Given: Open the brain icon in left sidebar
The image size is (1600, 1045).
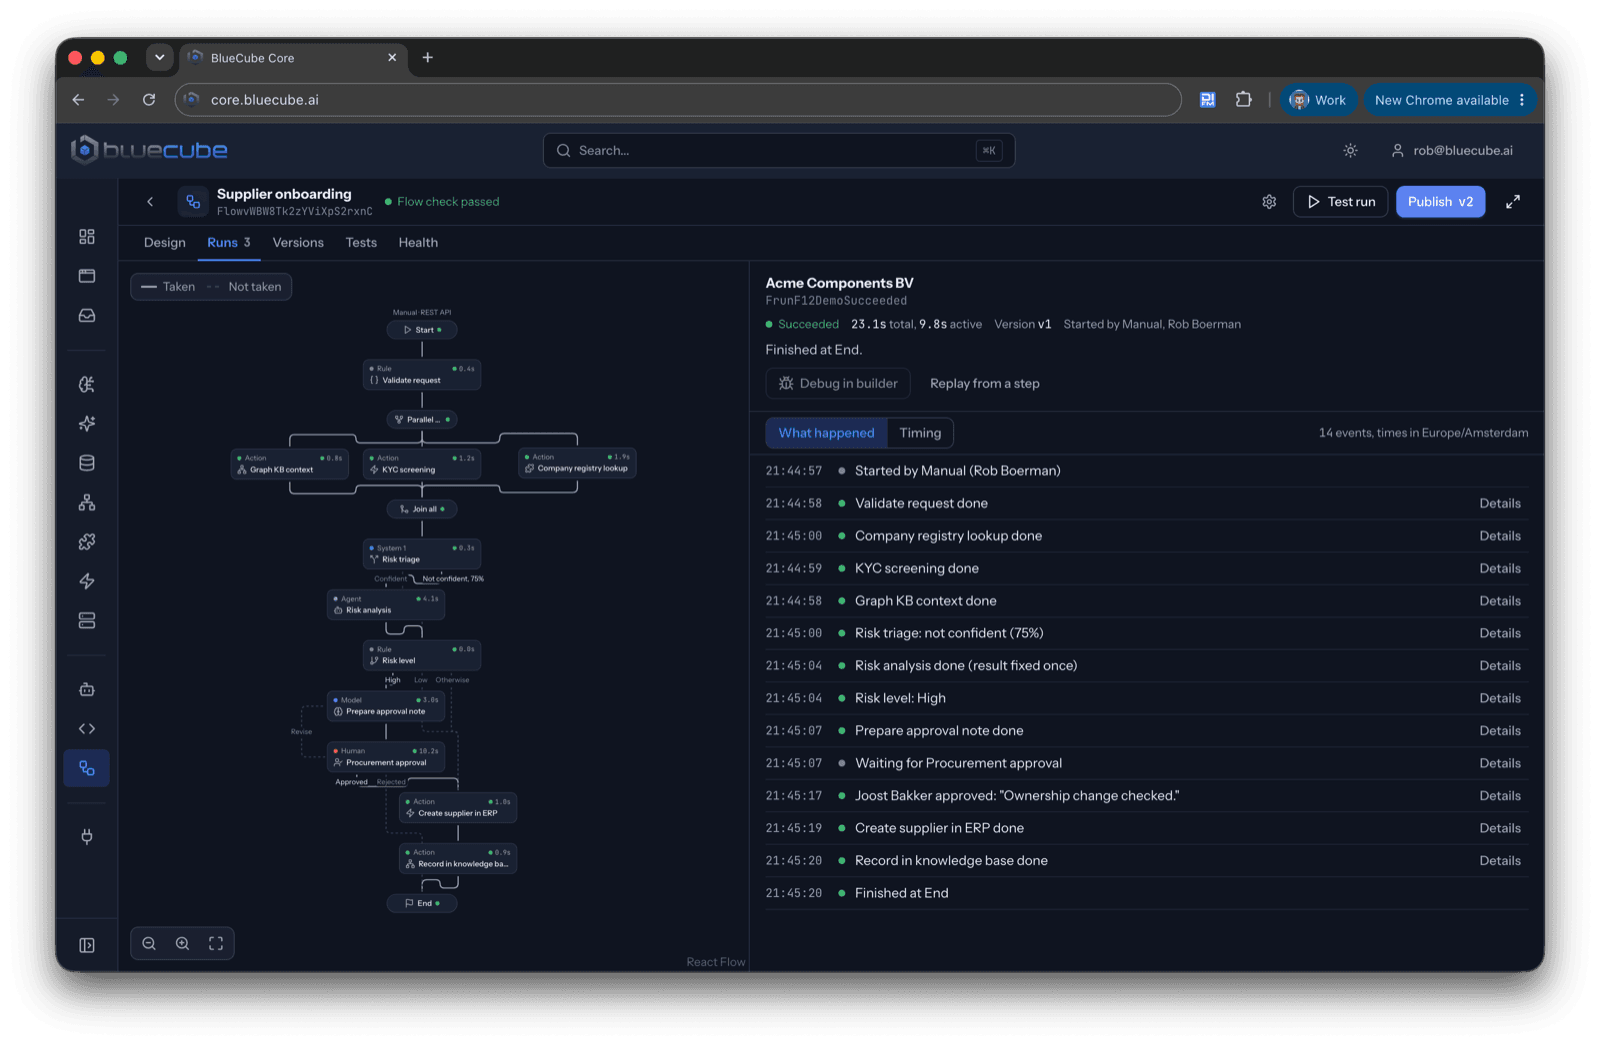Looking at the screenshot, I should click(x=87, y=384).
